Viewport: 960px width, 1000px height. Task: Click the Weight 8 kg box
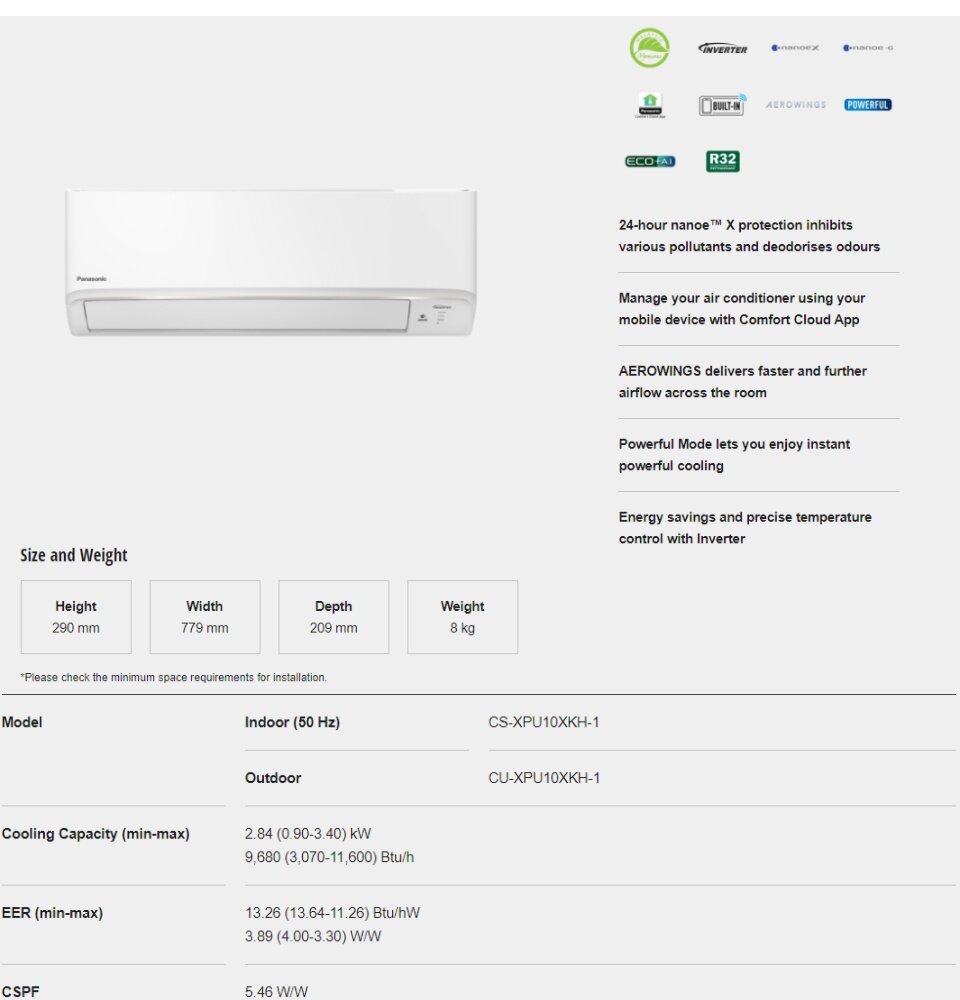(x=462, y=617)
